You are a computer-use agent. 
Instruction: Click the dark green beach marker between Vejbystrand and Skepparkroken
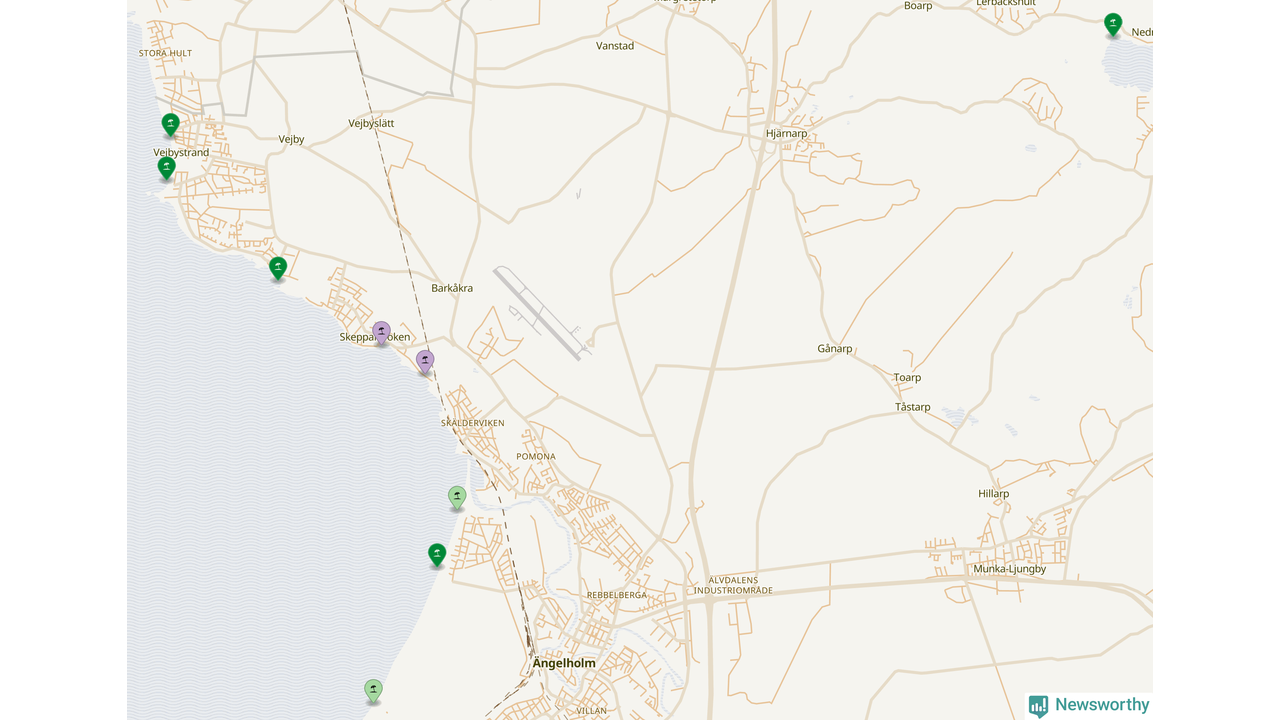278,268
